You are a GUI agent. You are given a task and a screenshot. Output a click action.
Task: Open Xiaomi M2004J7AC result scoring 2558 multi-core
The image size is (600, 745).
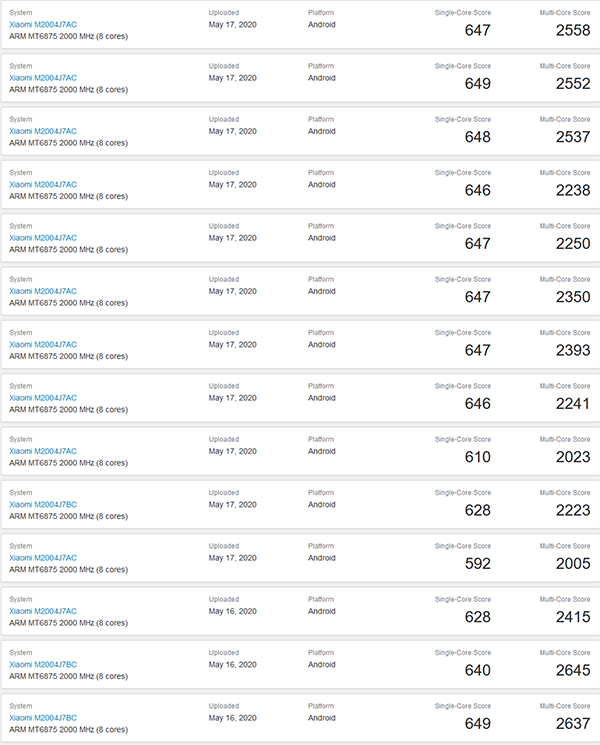click(43, 25)
